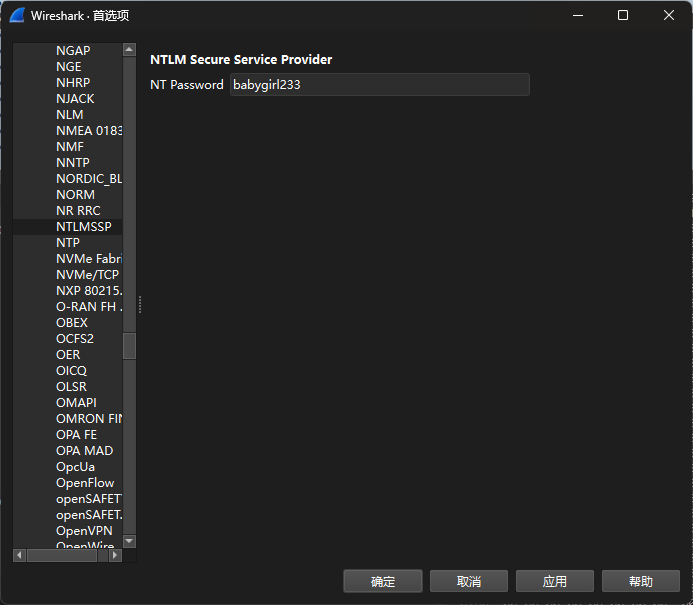Viewport: 693px width, 605px height.
Task: Maximize the preferences window
Action: pyautogui.click(x=623, y=15)
